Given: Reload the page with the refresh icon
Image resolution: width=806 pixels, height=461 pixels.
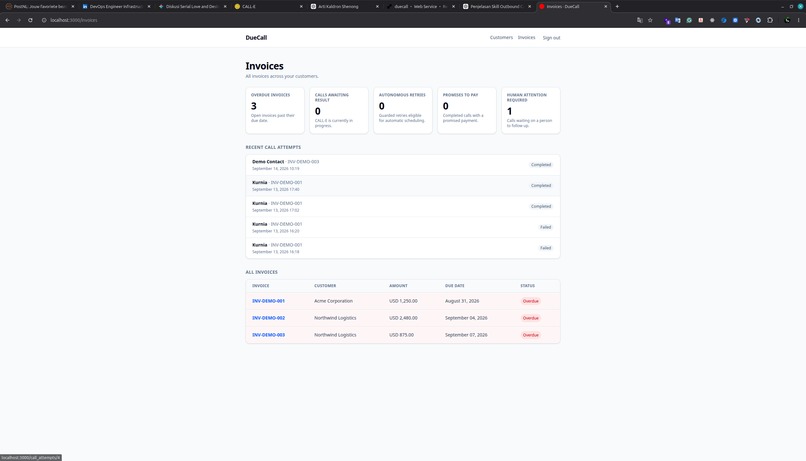Looking at the screenshot, I should 30,20.
